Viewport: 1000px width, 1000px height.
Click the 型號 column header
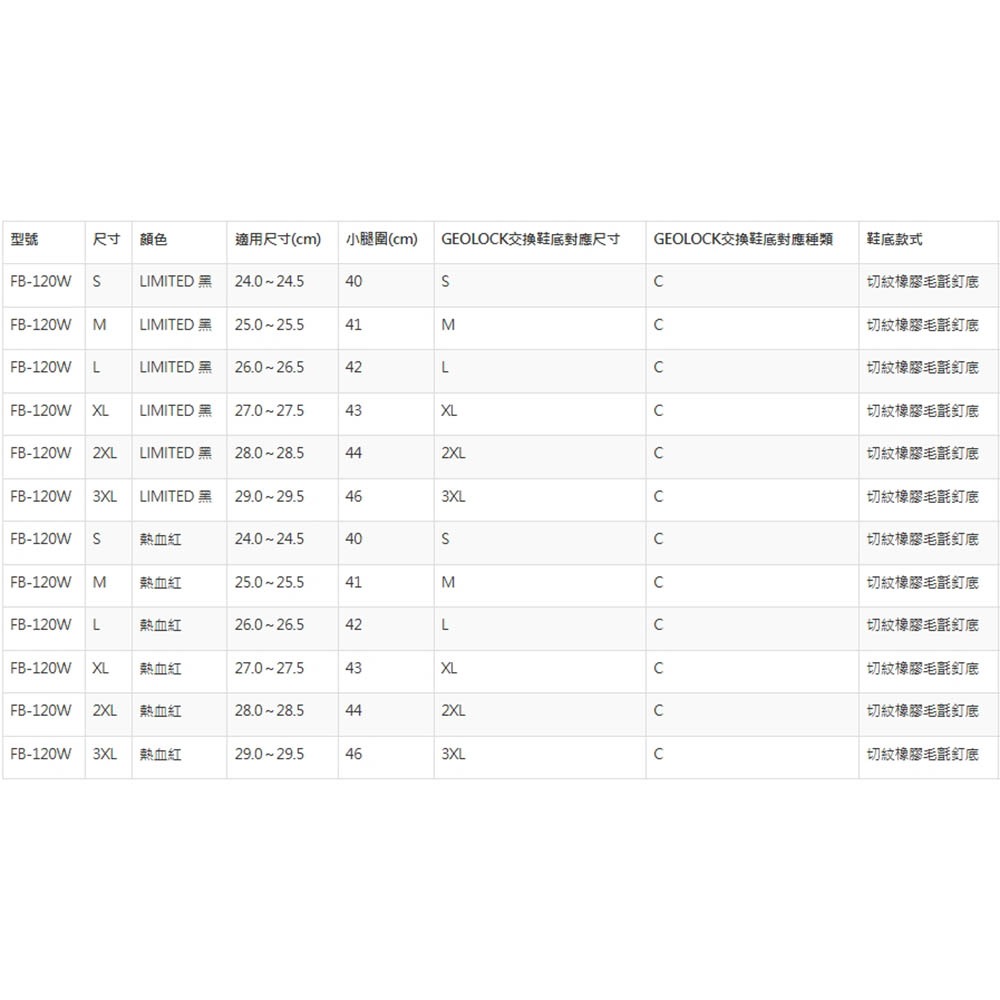coord(25,240)
